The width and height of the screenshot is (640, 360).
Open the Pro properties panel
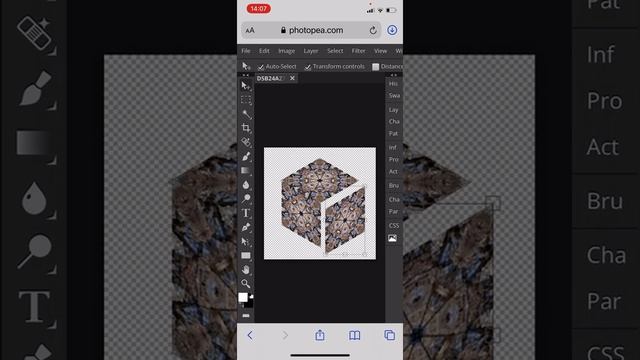[x=393, y=160]
